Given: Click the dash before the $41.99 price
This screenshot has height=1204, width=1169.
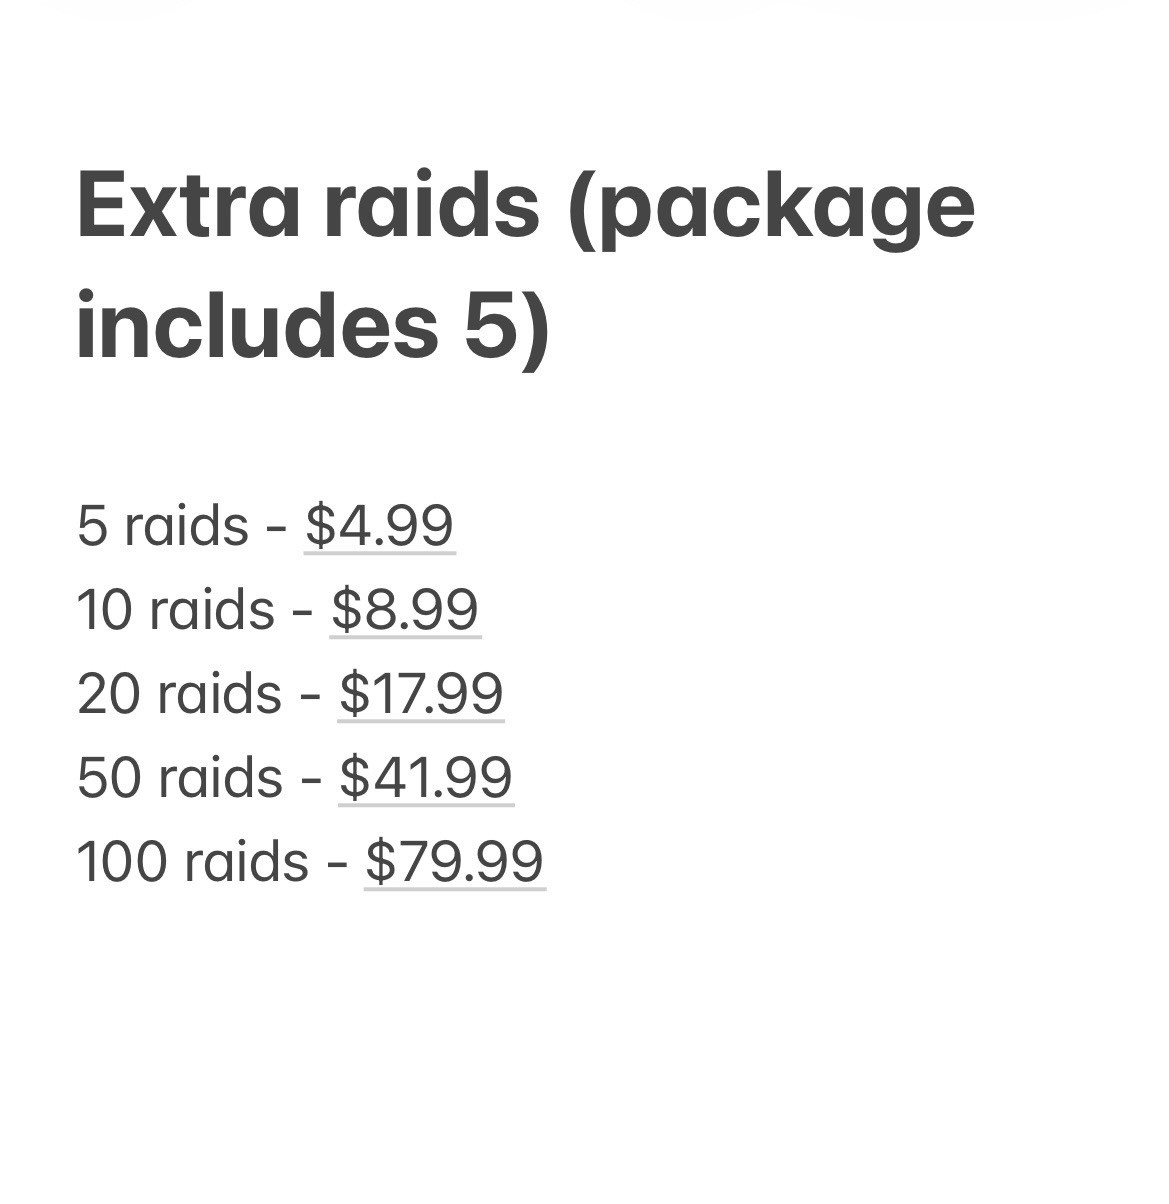Looking at the screenshot, I should point(311,781).
